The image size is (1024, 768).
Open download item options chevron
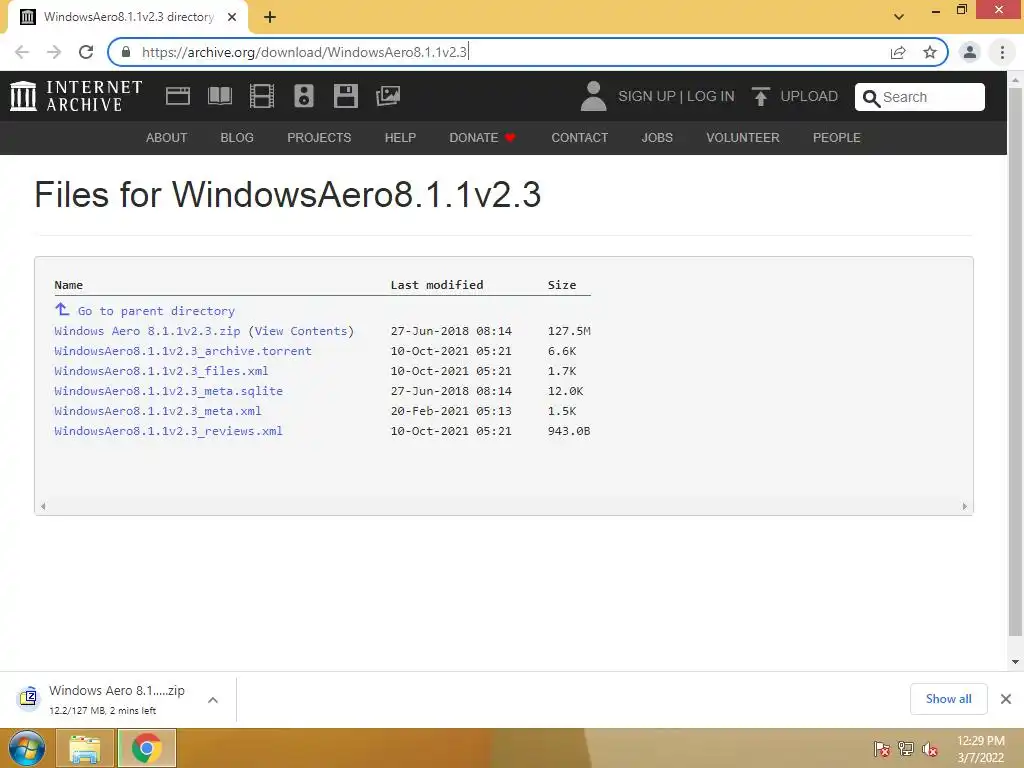pos(213,699)
